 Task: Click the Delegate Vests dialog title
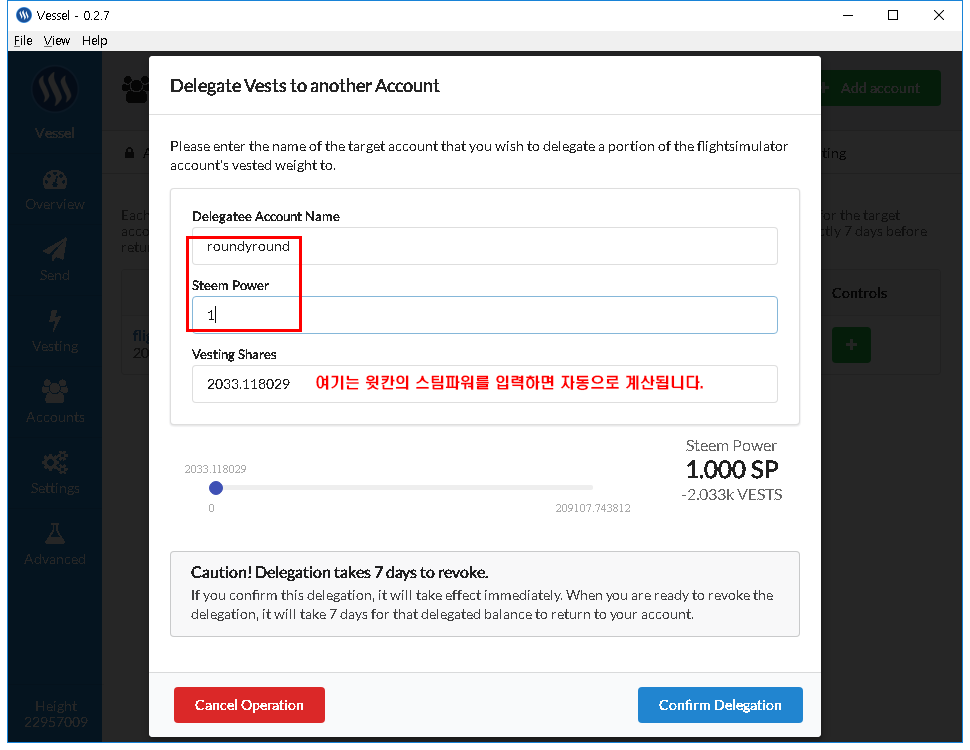(304, 85)
